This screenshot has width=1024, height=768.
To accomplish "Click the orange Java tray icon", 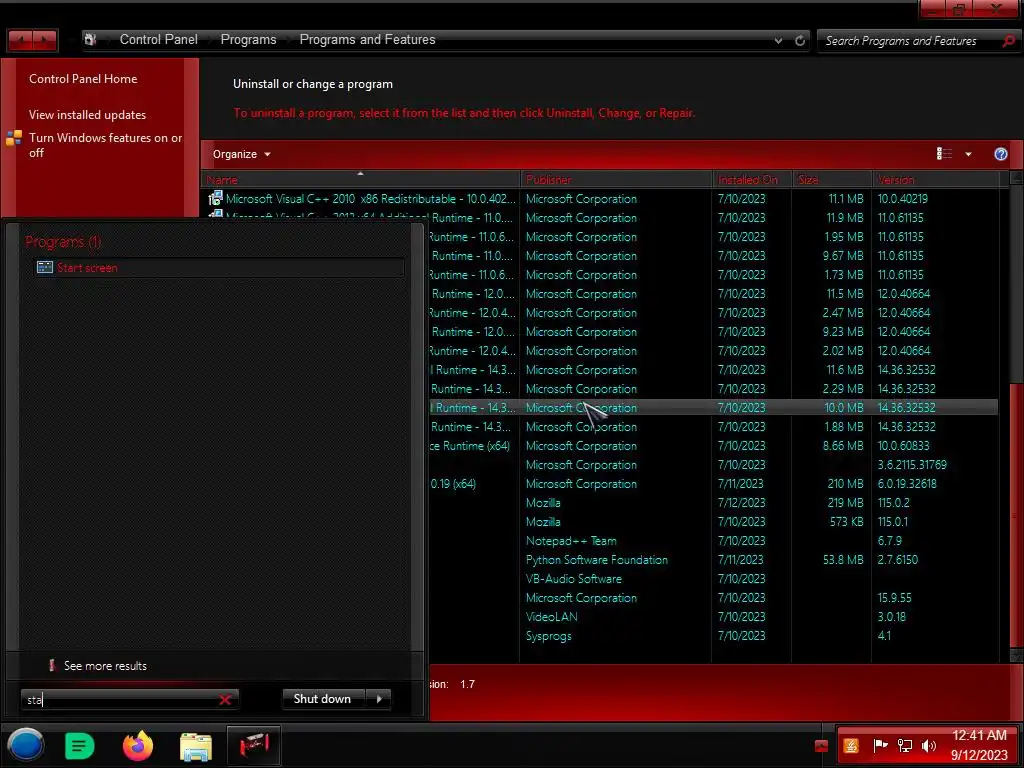I will [x=851, y=746].
